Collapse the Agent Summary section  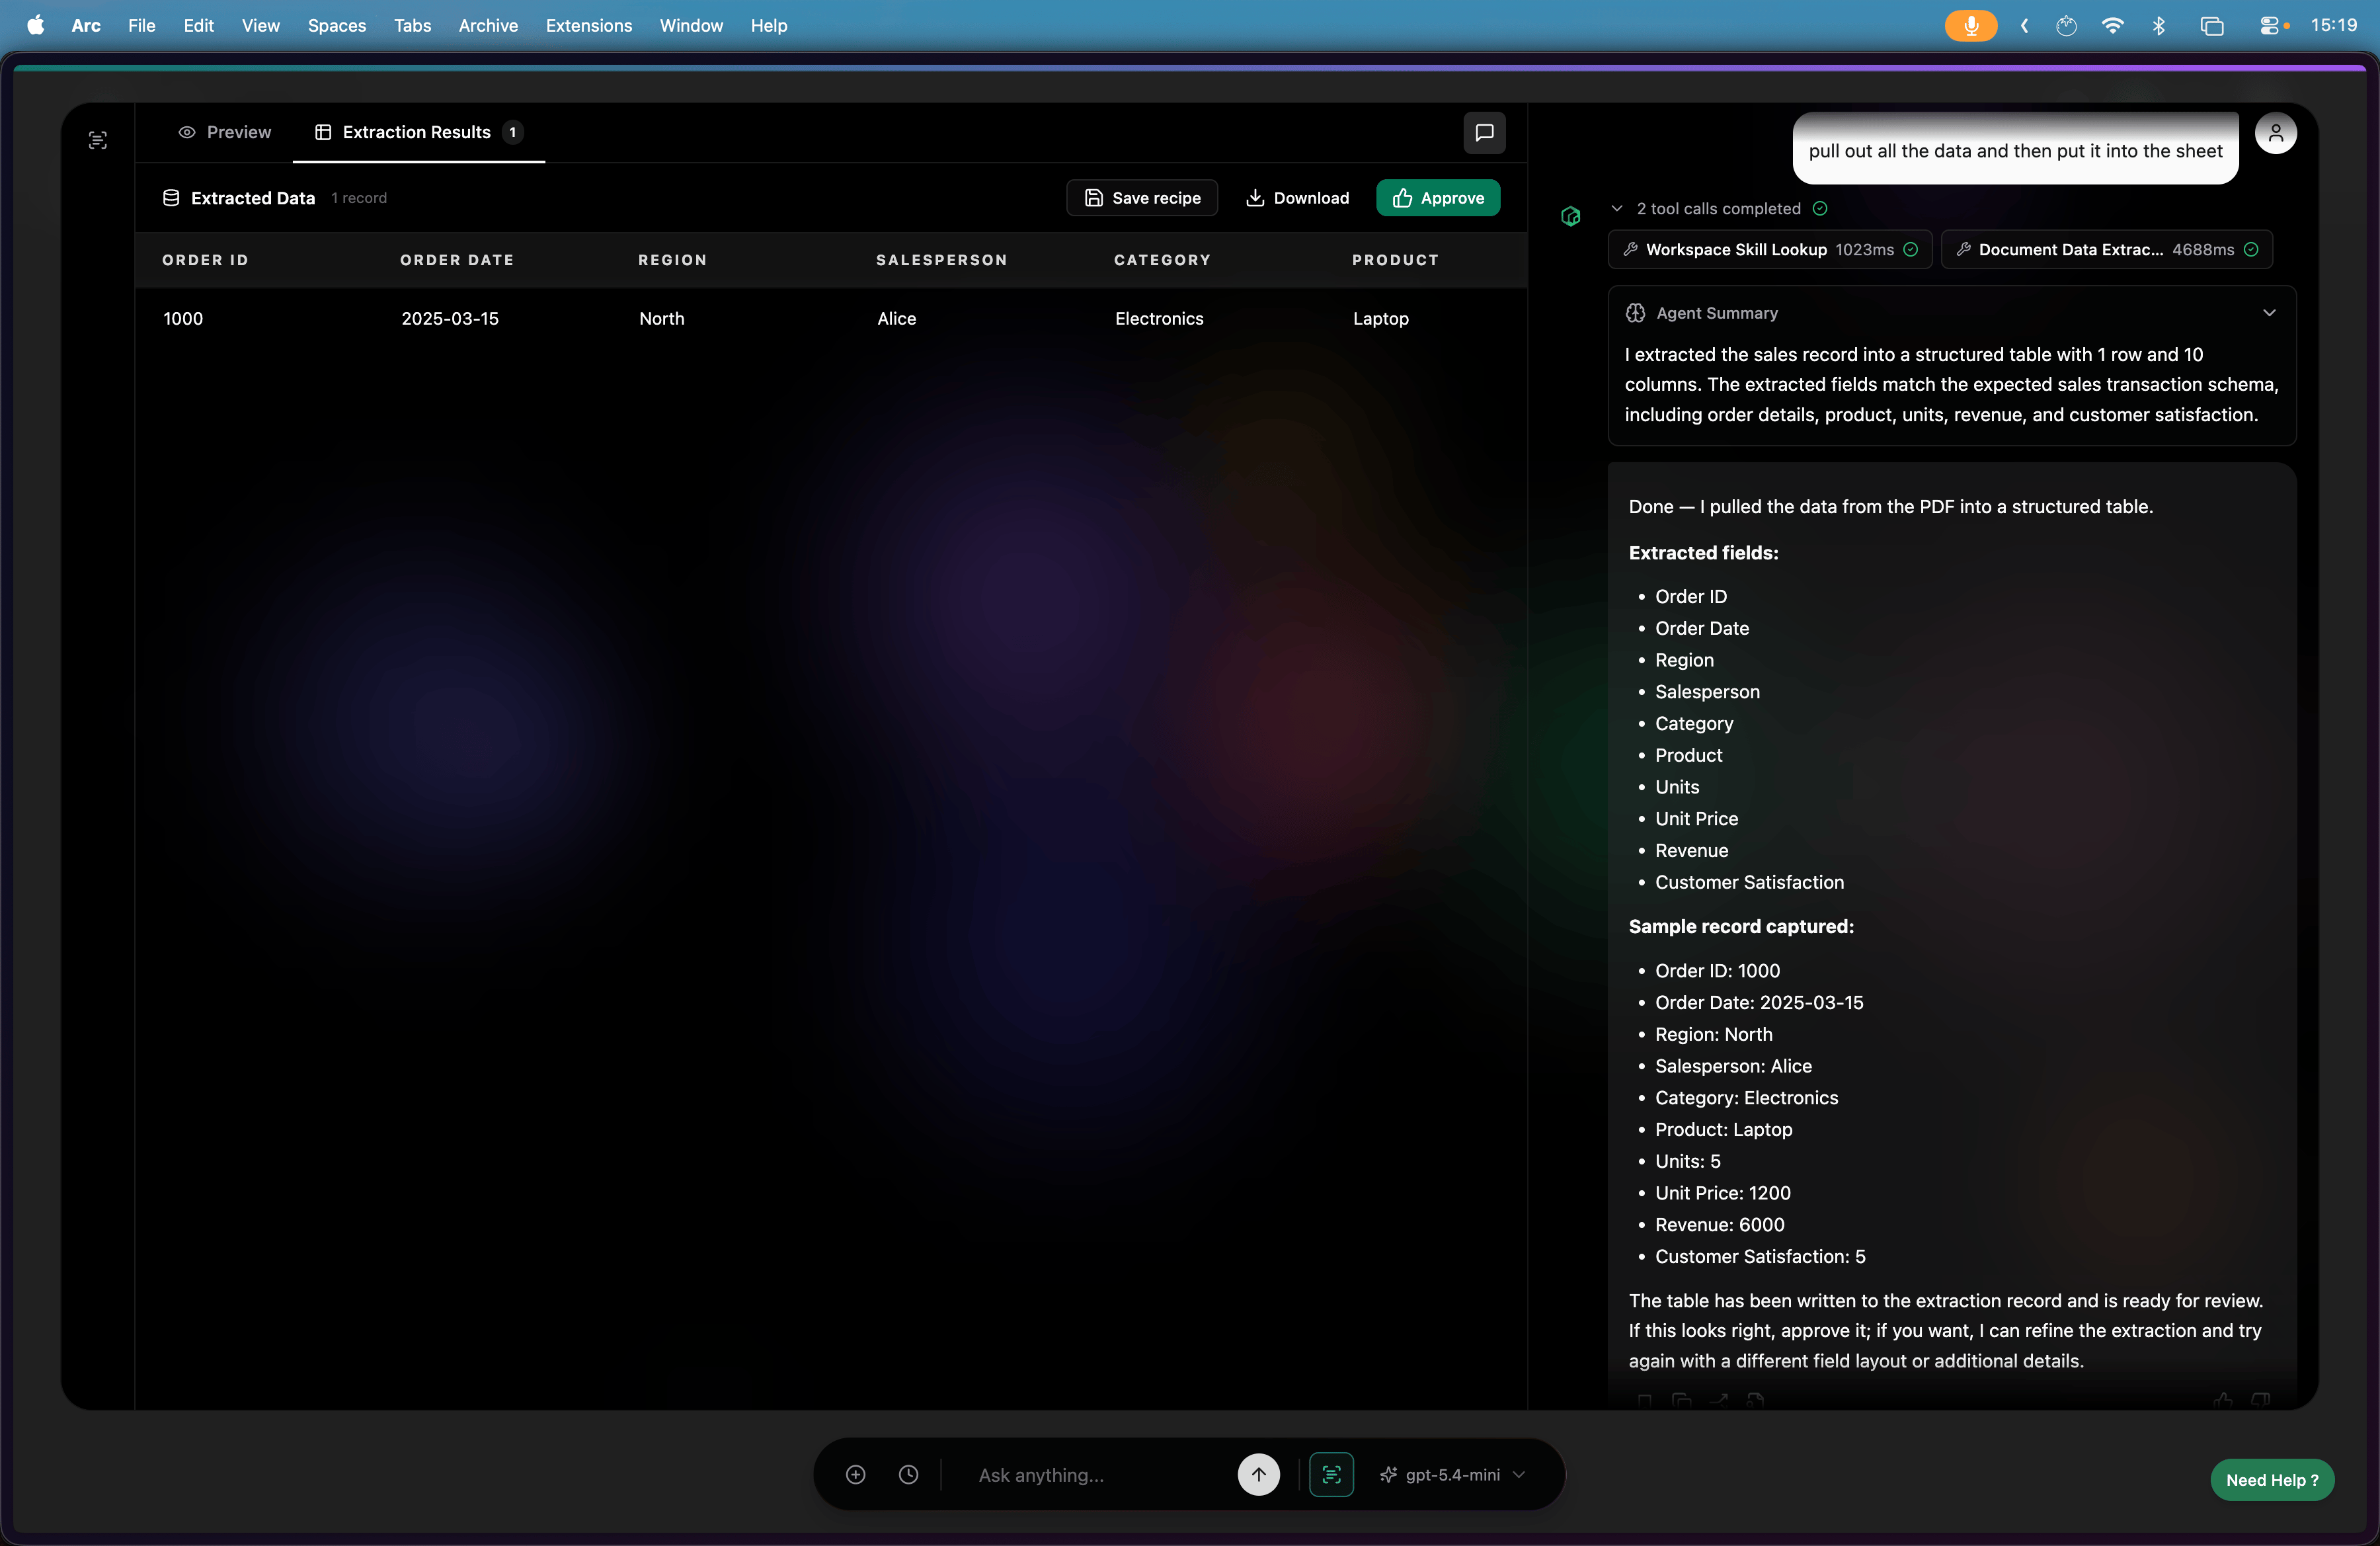tap(2269, 313)
